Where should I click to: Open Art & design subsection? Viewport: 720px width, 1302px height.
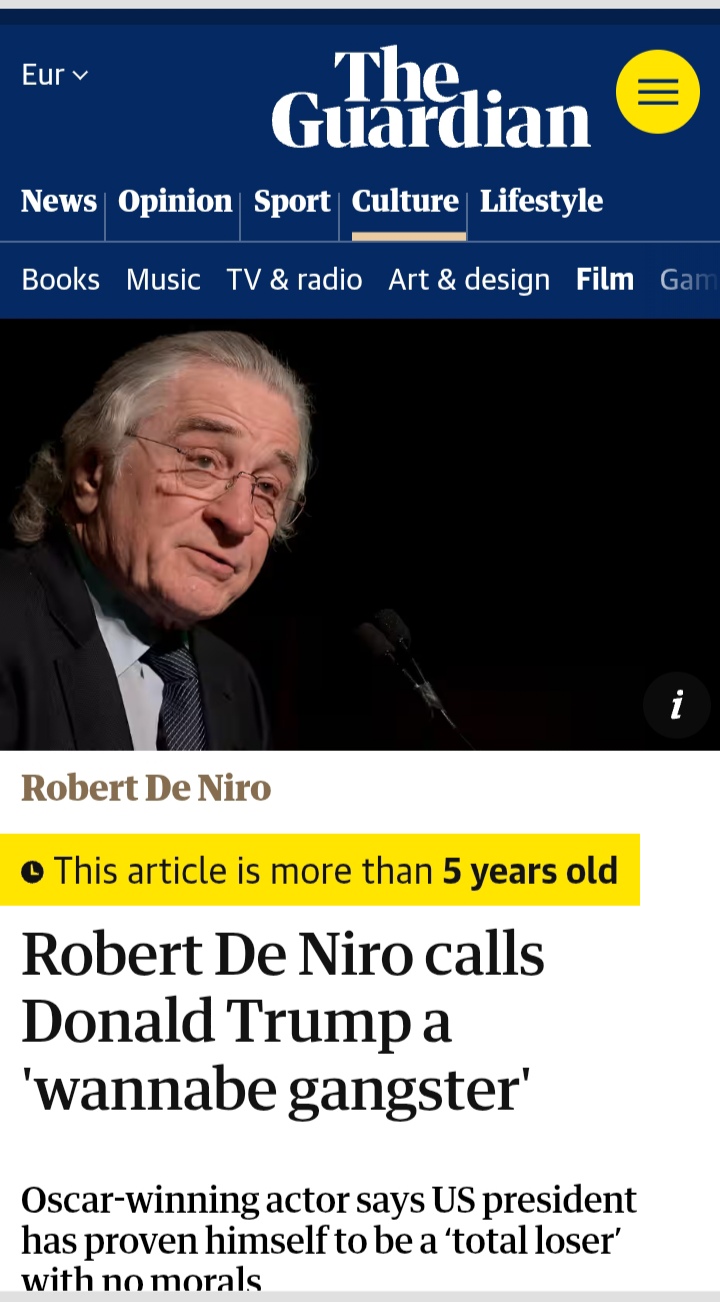[469, 279]
